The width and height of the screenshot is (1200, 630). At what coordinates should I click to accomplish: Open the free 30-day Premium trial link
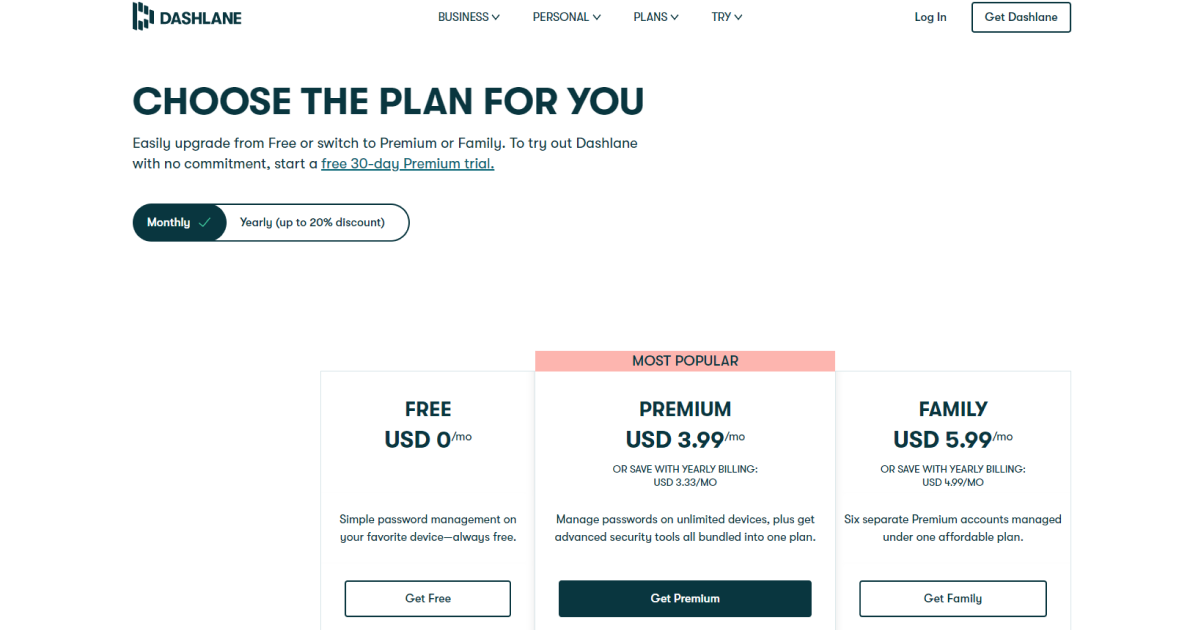407,164
